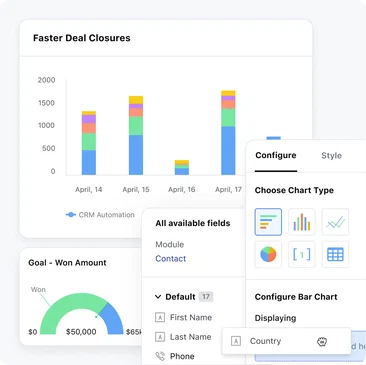Viewport: 366px width, 365px height.
Task: Click the Choose Chart Type heading
Action: pos(294,190)
